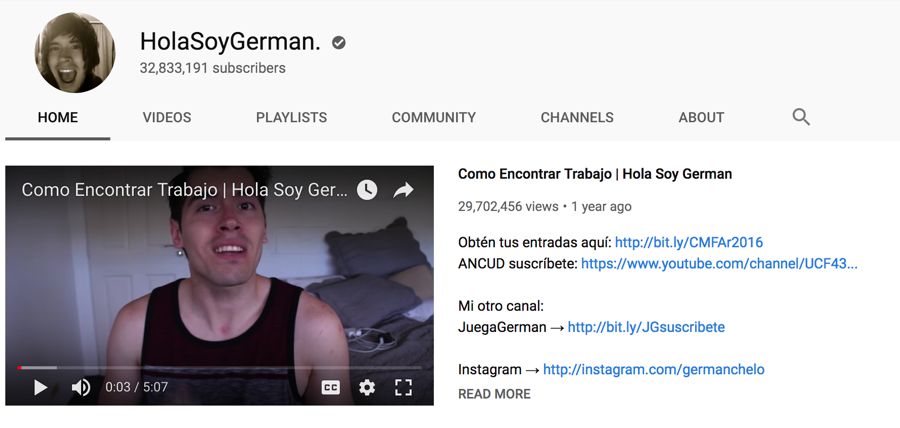The width and height of the screenshot is (900, 428).
Task: Click the Watch Later clock icon
Action: 367,189
